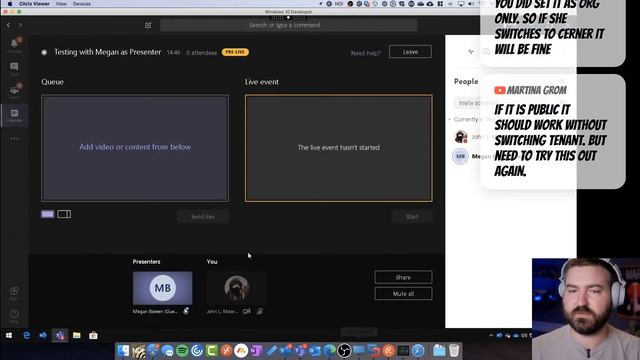The width and height of the screenshot is (640, 360).
Task: Open the Need help? link
Action: point(366,53)
